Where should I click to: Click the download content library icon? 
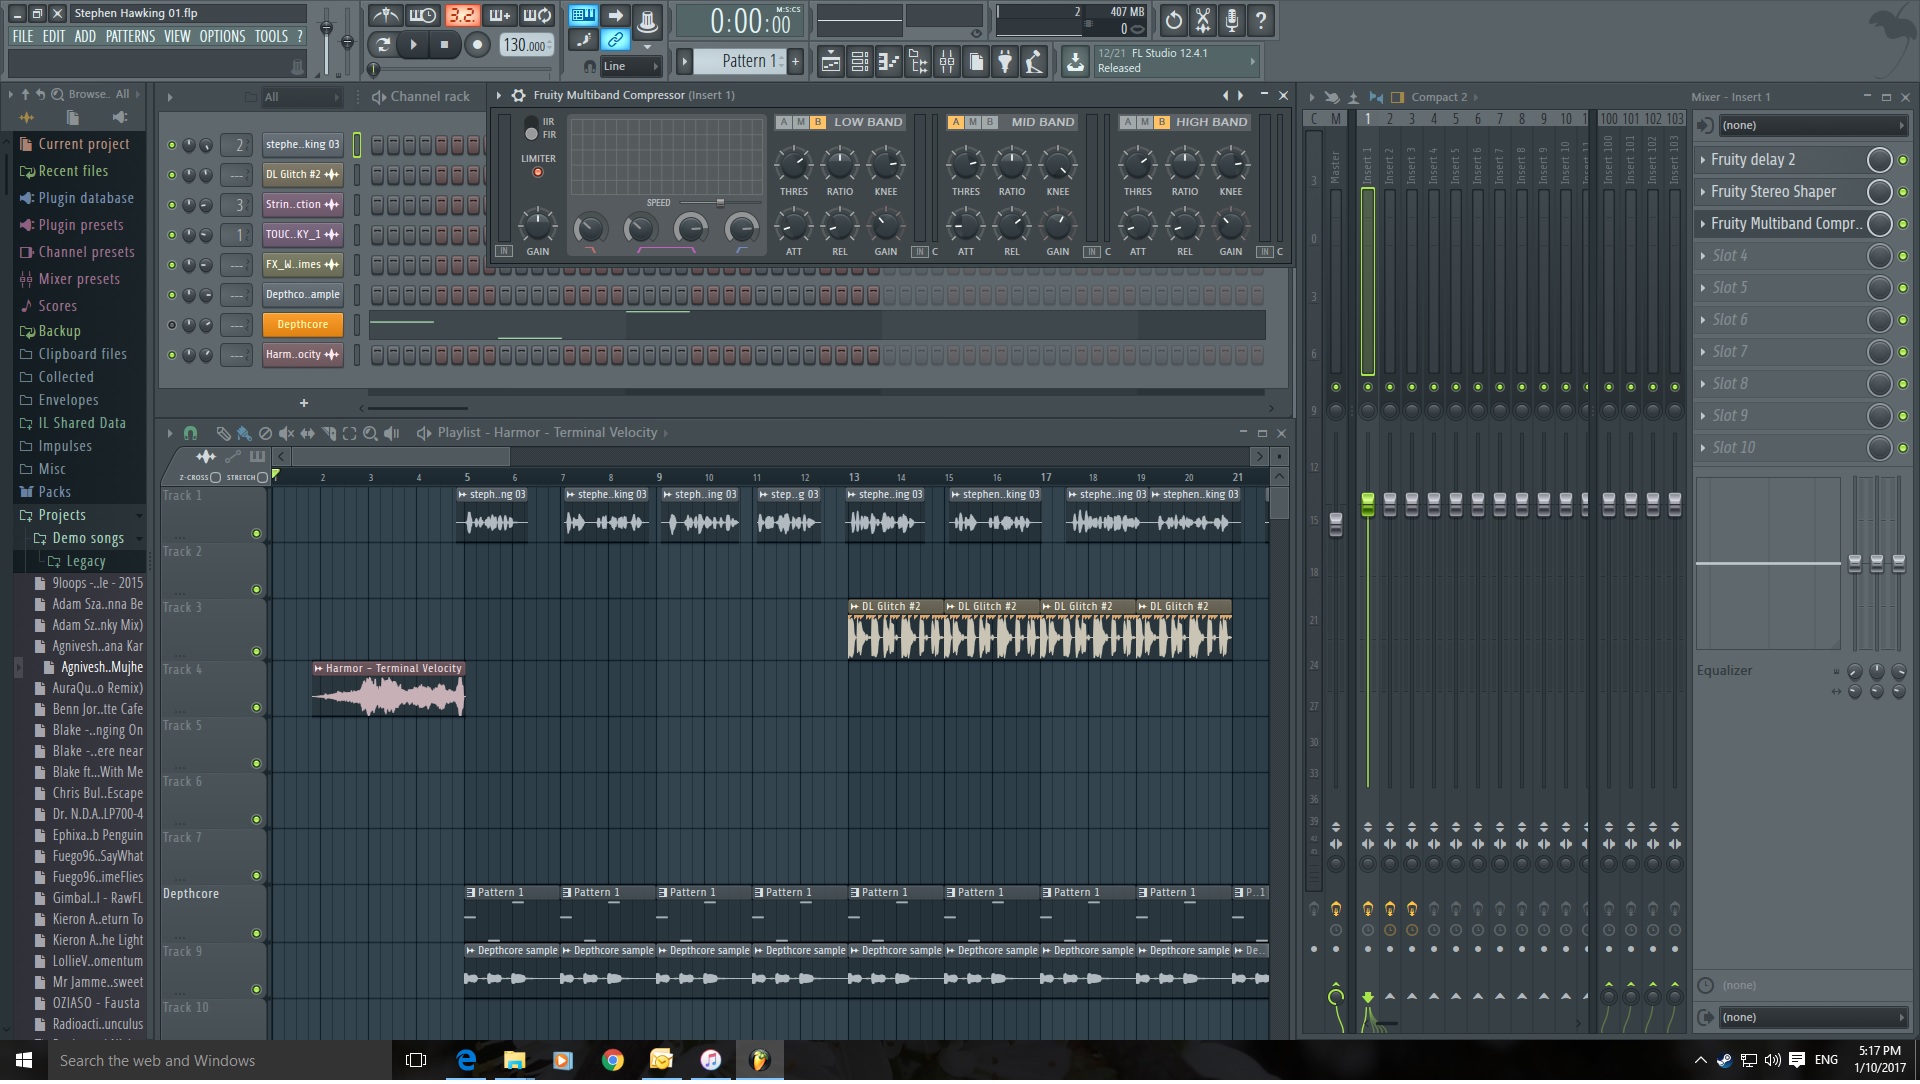1075,62
